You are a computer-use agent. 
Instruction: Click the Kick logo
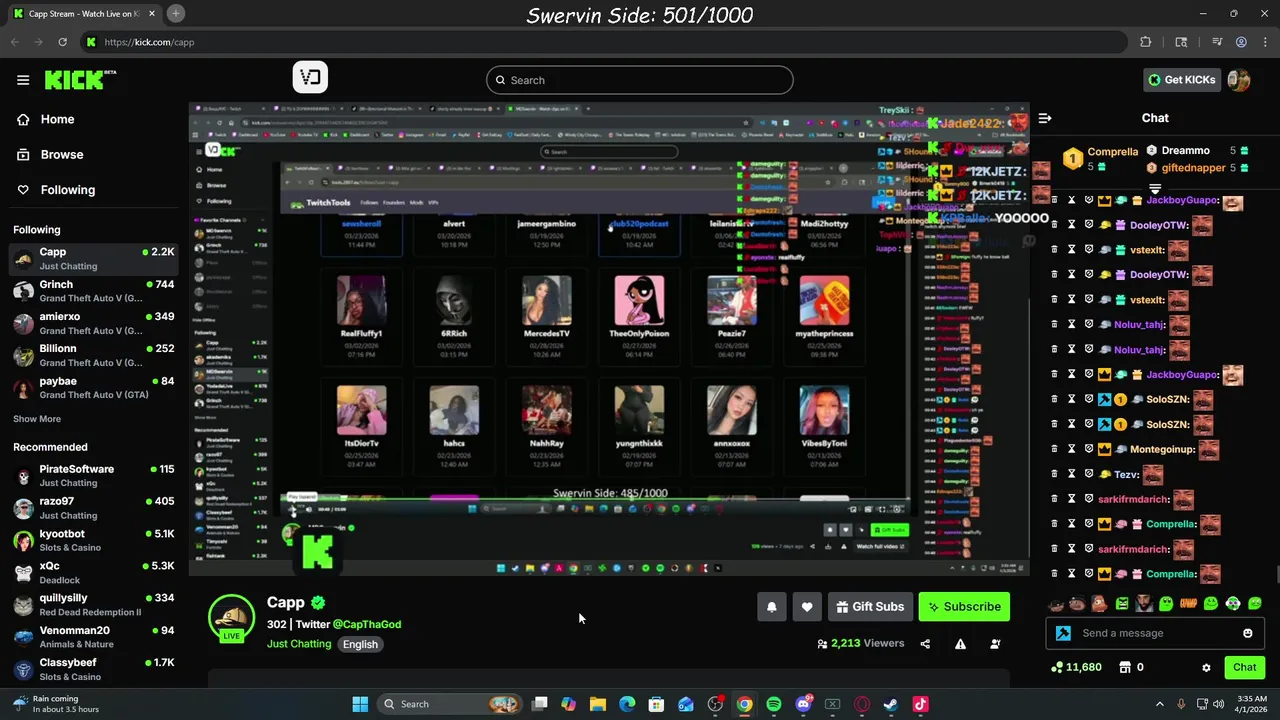point(80,80)
